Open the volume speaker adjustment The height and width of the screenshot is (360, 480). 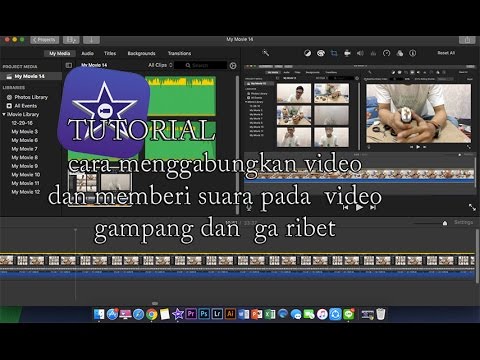click(360, 53)
